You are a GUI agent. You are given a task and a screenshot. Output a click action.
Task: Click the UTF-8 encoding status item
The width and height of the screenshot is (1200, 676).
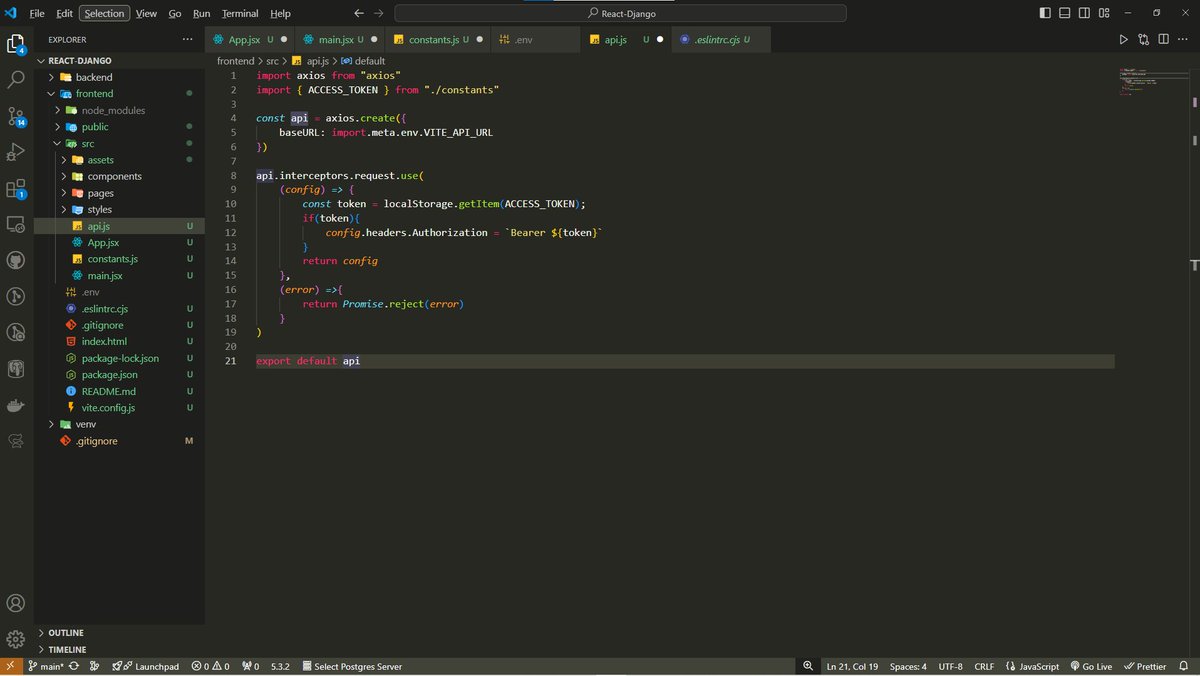tap(950, 666)
